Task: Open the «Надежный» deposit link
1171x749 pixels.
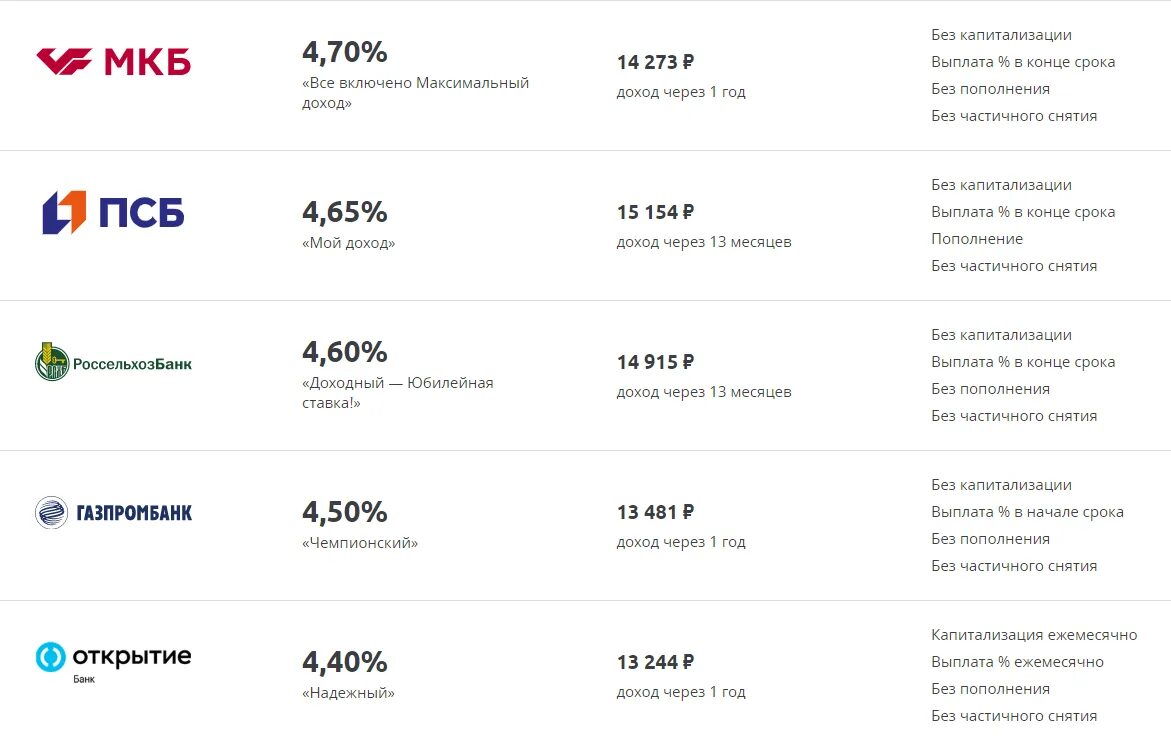Action: 348,693
